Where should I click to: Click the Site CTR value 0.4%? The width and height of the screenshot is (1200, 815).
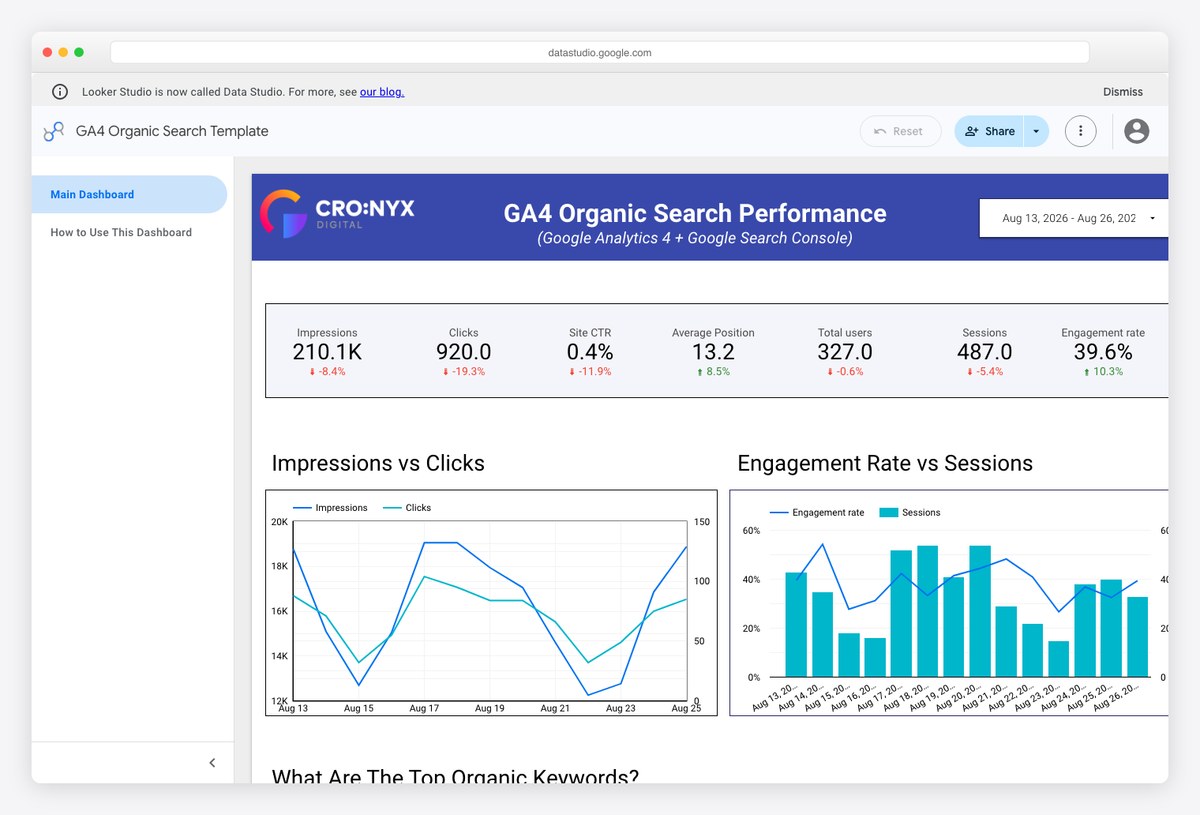coord(590,352)
